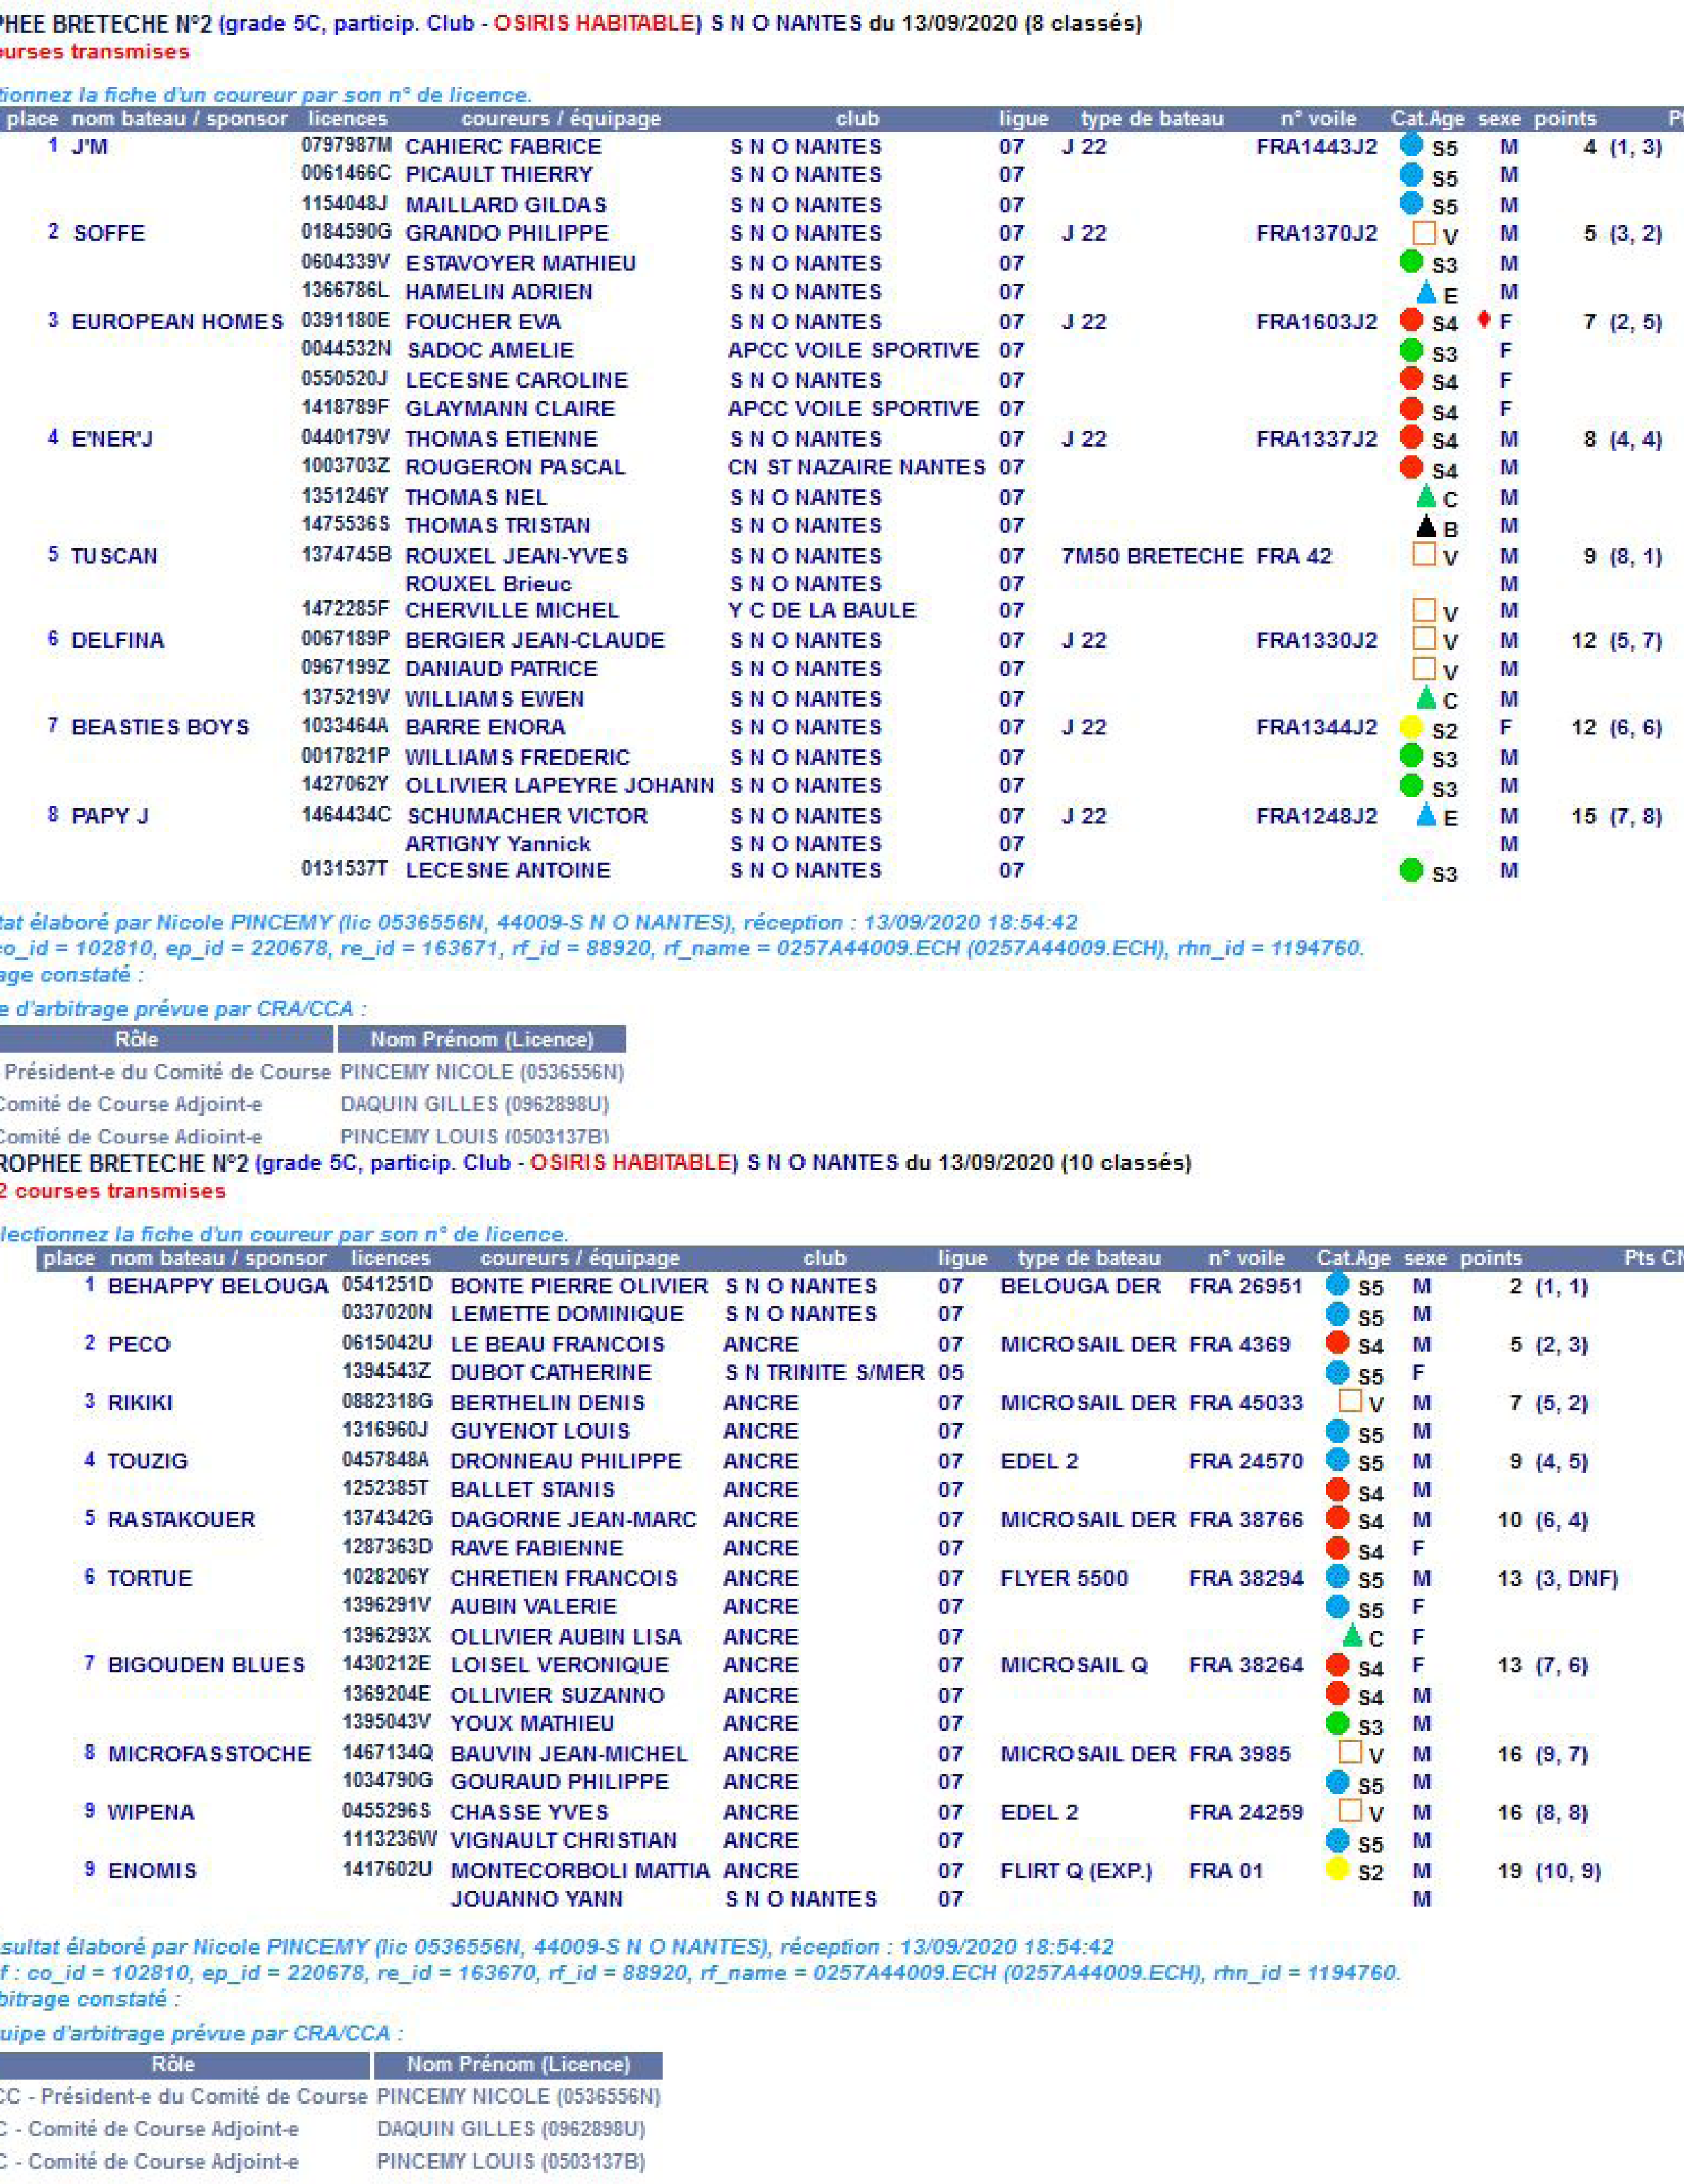The height and width of the screenshot is (2184, 1684).
Task: Click APCC VOILE SPORTIVE in SADOC AMELIE's row
Action: click(x=853, y=350)
